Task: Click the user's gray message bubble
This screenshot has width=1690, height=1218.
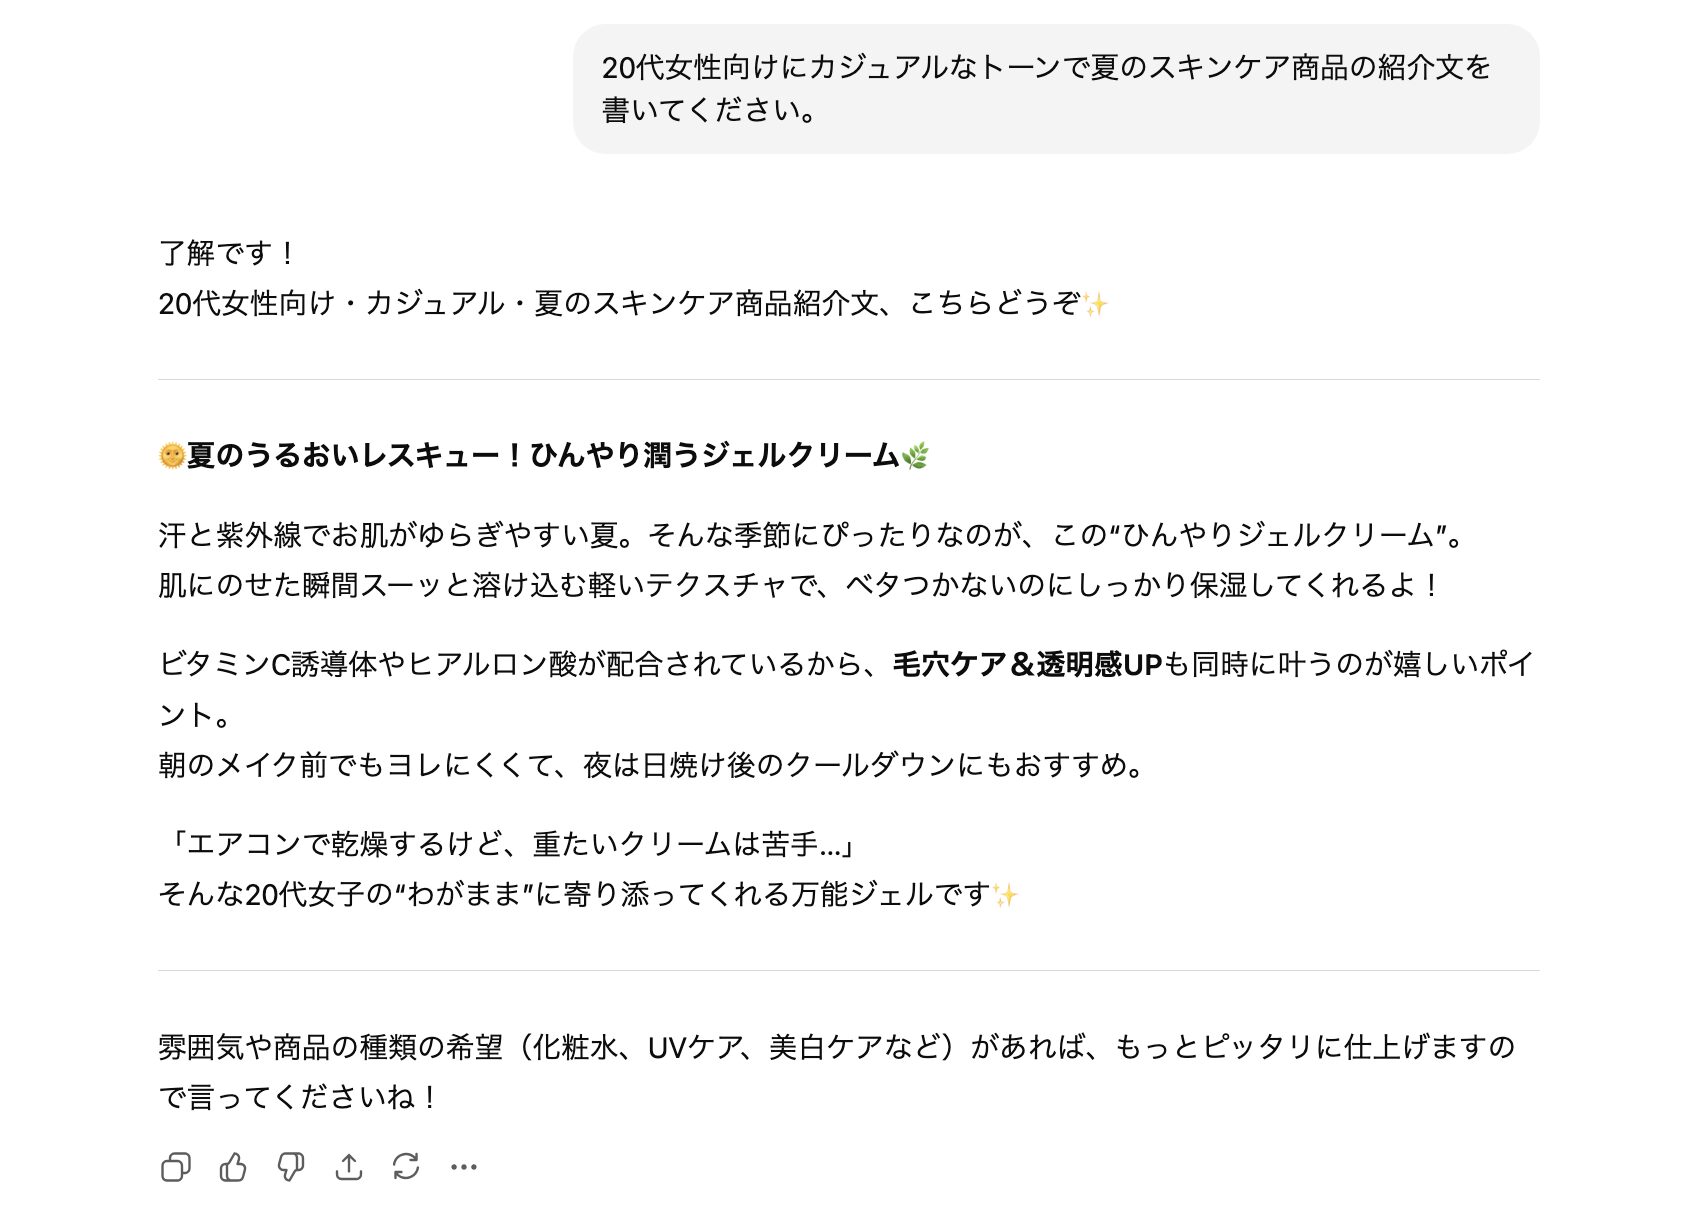Action: pos(1055,89)
